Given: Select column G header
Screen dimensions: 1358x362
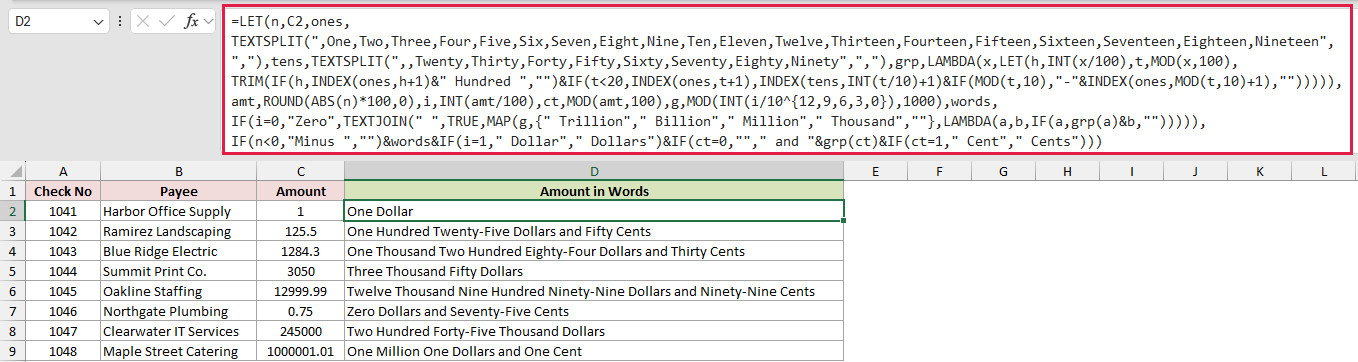Looking at the screenshot, I should click(x=1004, y=171).
